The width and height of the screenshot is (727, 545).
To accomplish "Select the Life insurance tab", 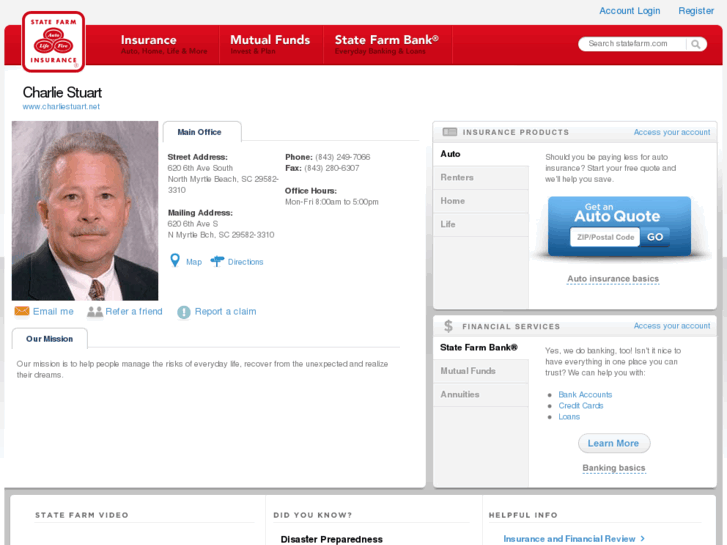I will pyautogui.click(x=481, y=224).
